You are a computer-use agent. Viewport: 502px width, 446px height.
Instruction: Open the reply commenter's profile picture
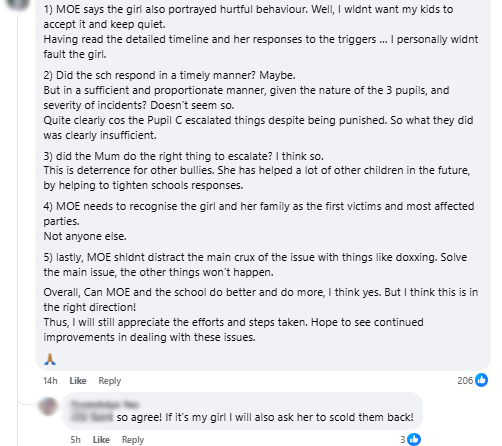point(48,406)
